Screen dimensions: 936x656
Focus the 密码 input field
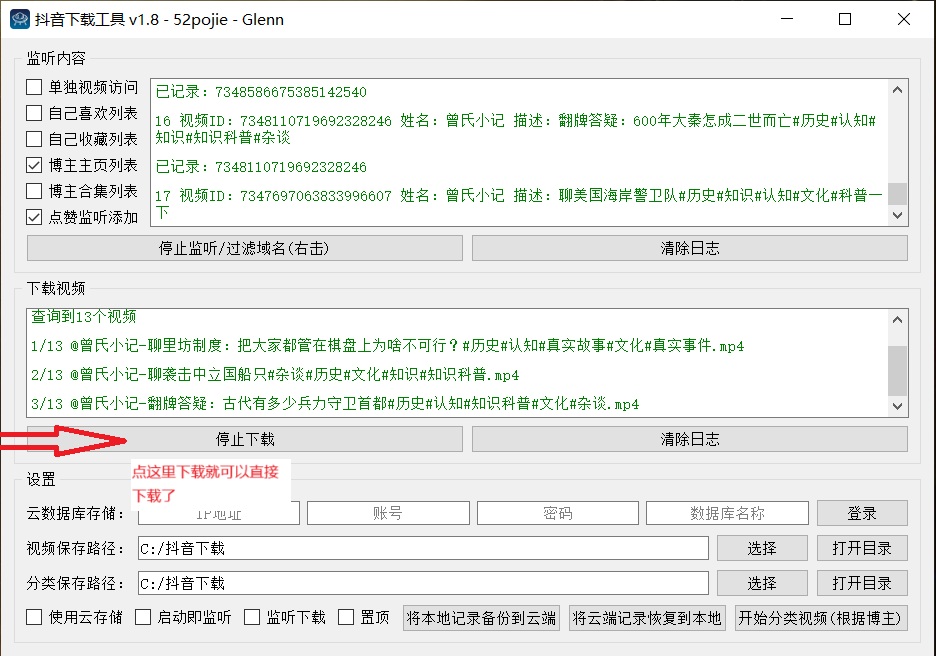[558, 513]
